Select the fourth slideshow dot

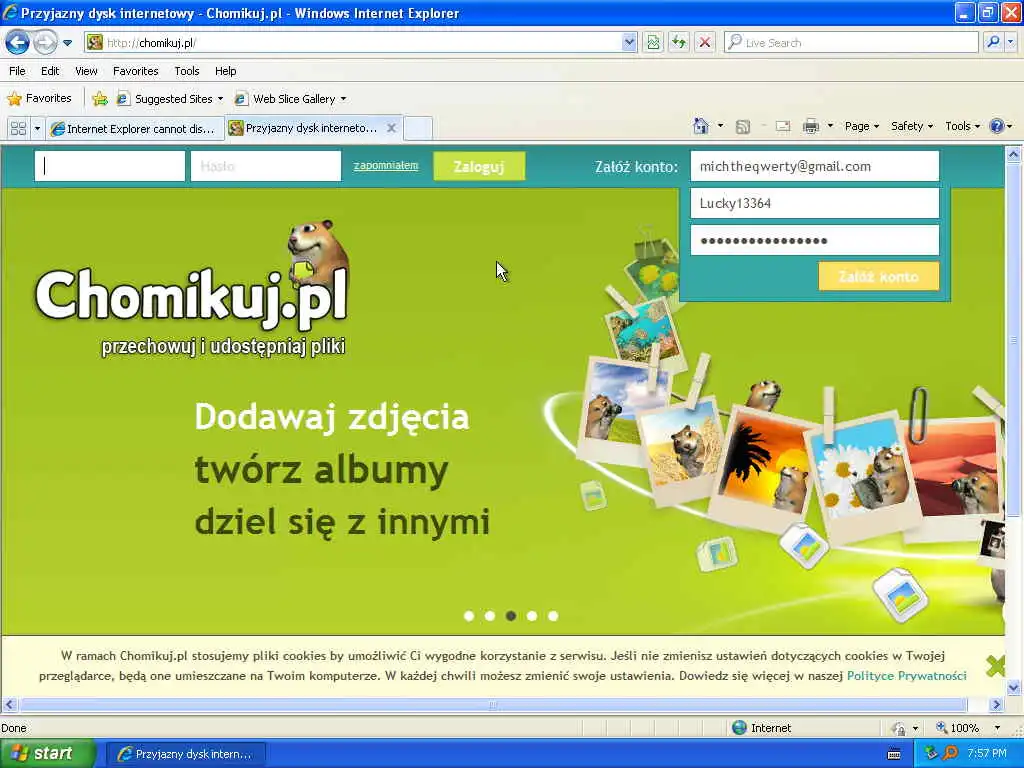pos(532,616)
